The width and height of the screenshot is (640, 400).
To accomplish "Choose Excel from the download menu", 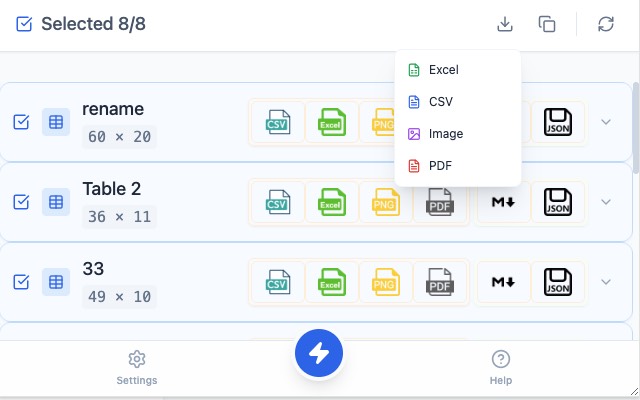I will click(443, 70).
